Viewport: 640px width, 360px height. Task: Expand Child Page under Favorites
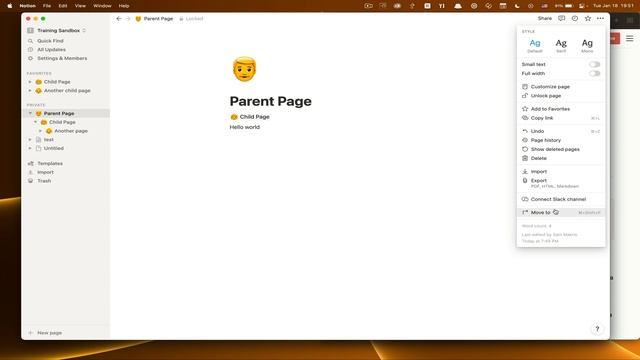pyautogui.click(x=30, y=82)
